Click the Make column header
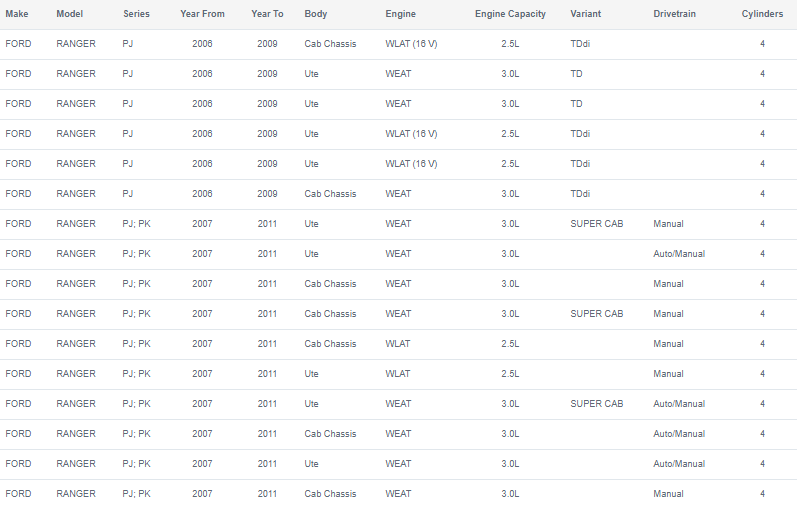799x520 pixels. tap(17, 14)
